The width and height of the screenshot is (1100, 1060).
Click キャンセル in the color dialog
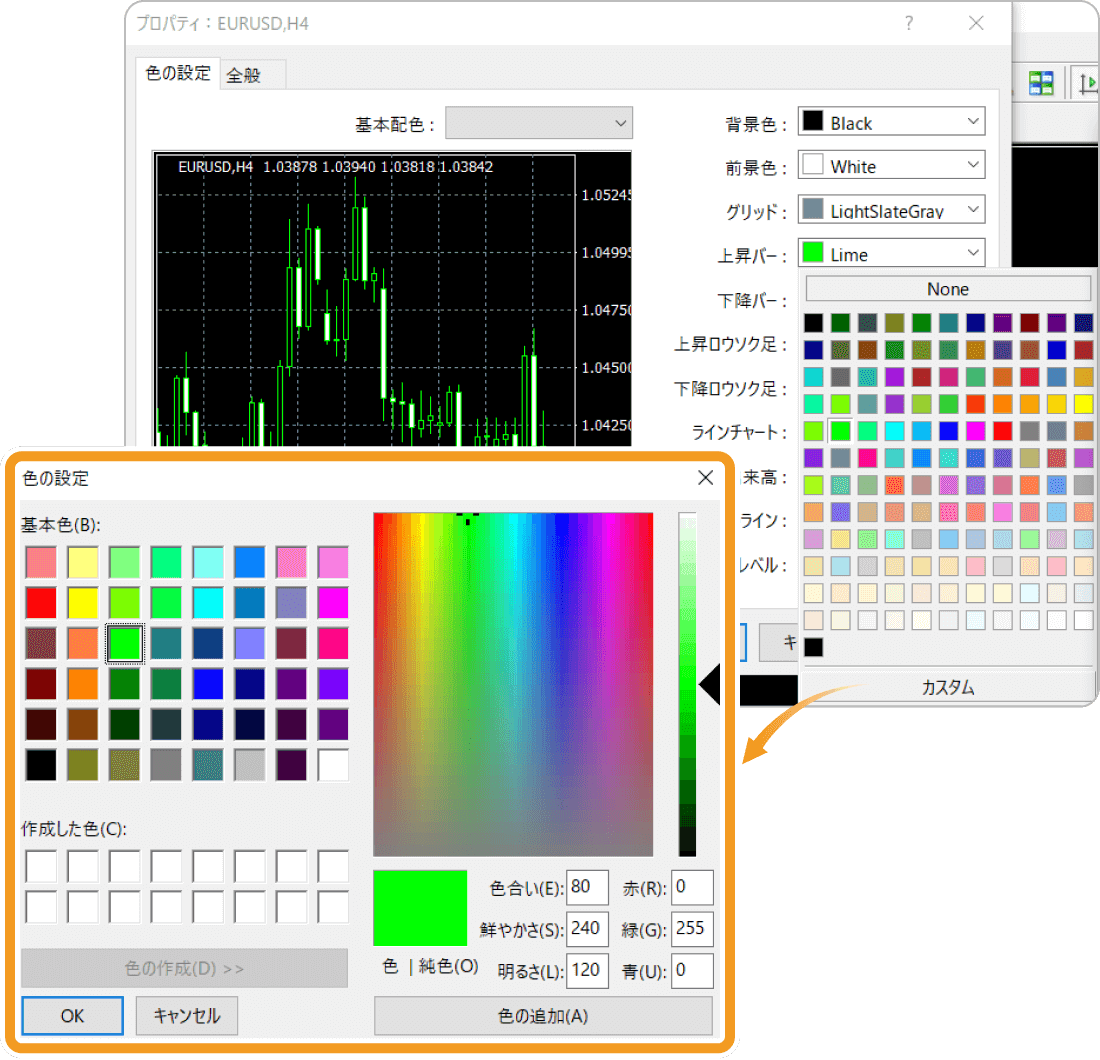187,1015
